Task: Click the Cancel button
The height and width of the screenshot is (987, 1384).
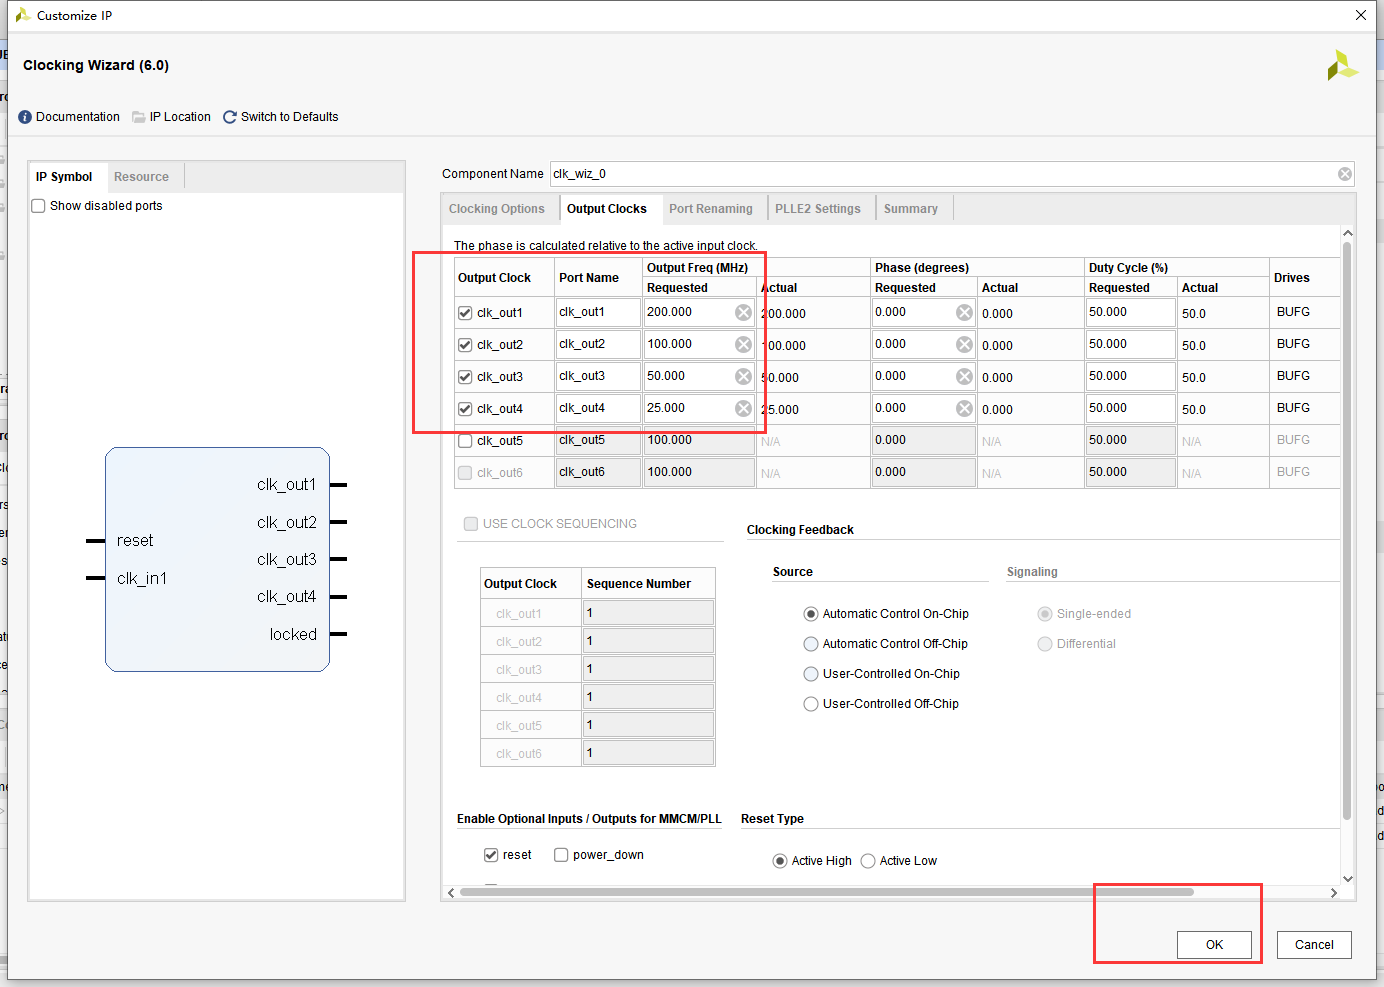Action: (x=1314, y=945)
